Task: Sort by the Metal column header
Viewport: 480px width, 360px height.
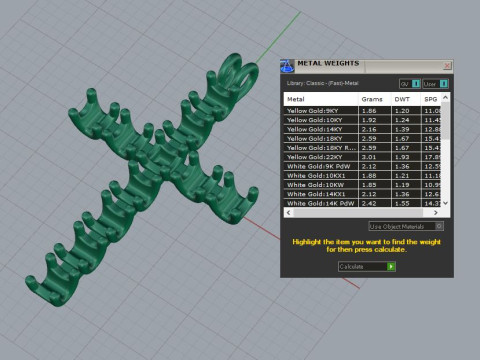Action: [x=321, y=99]
